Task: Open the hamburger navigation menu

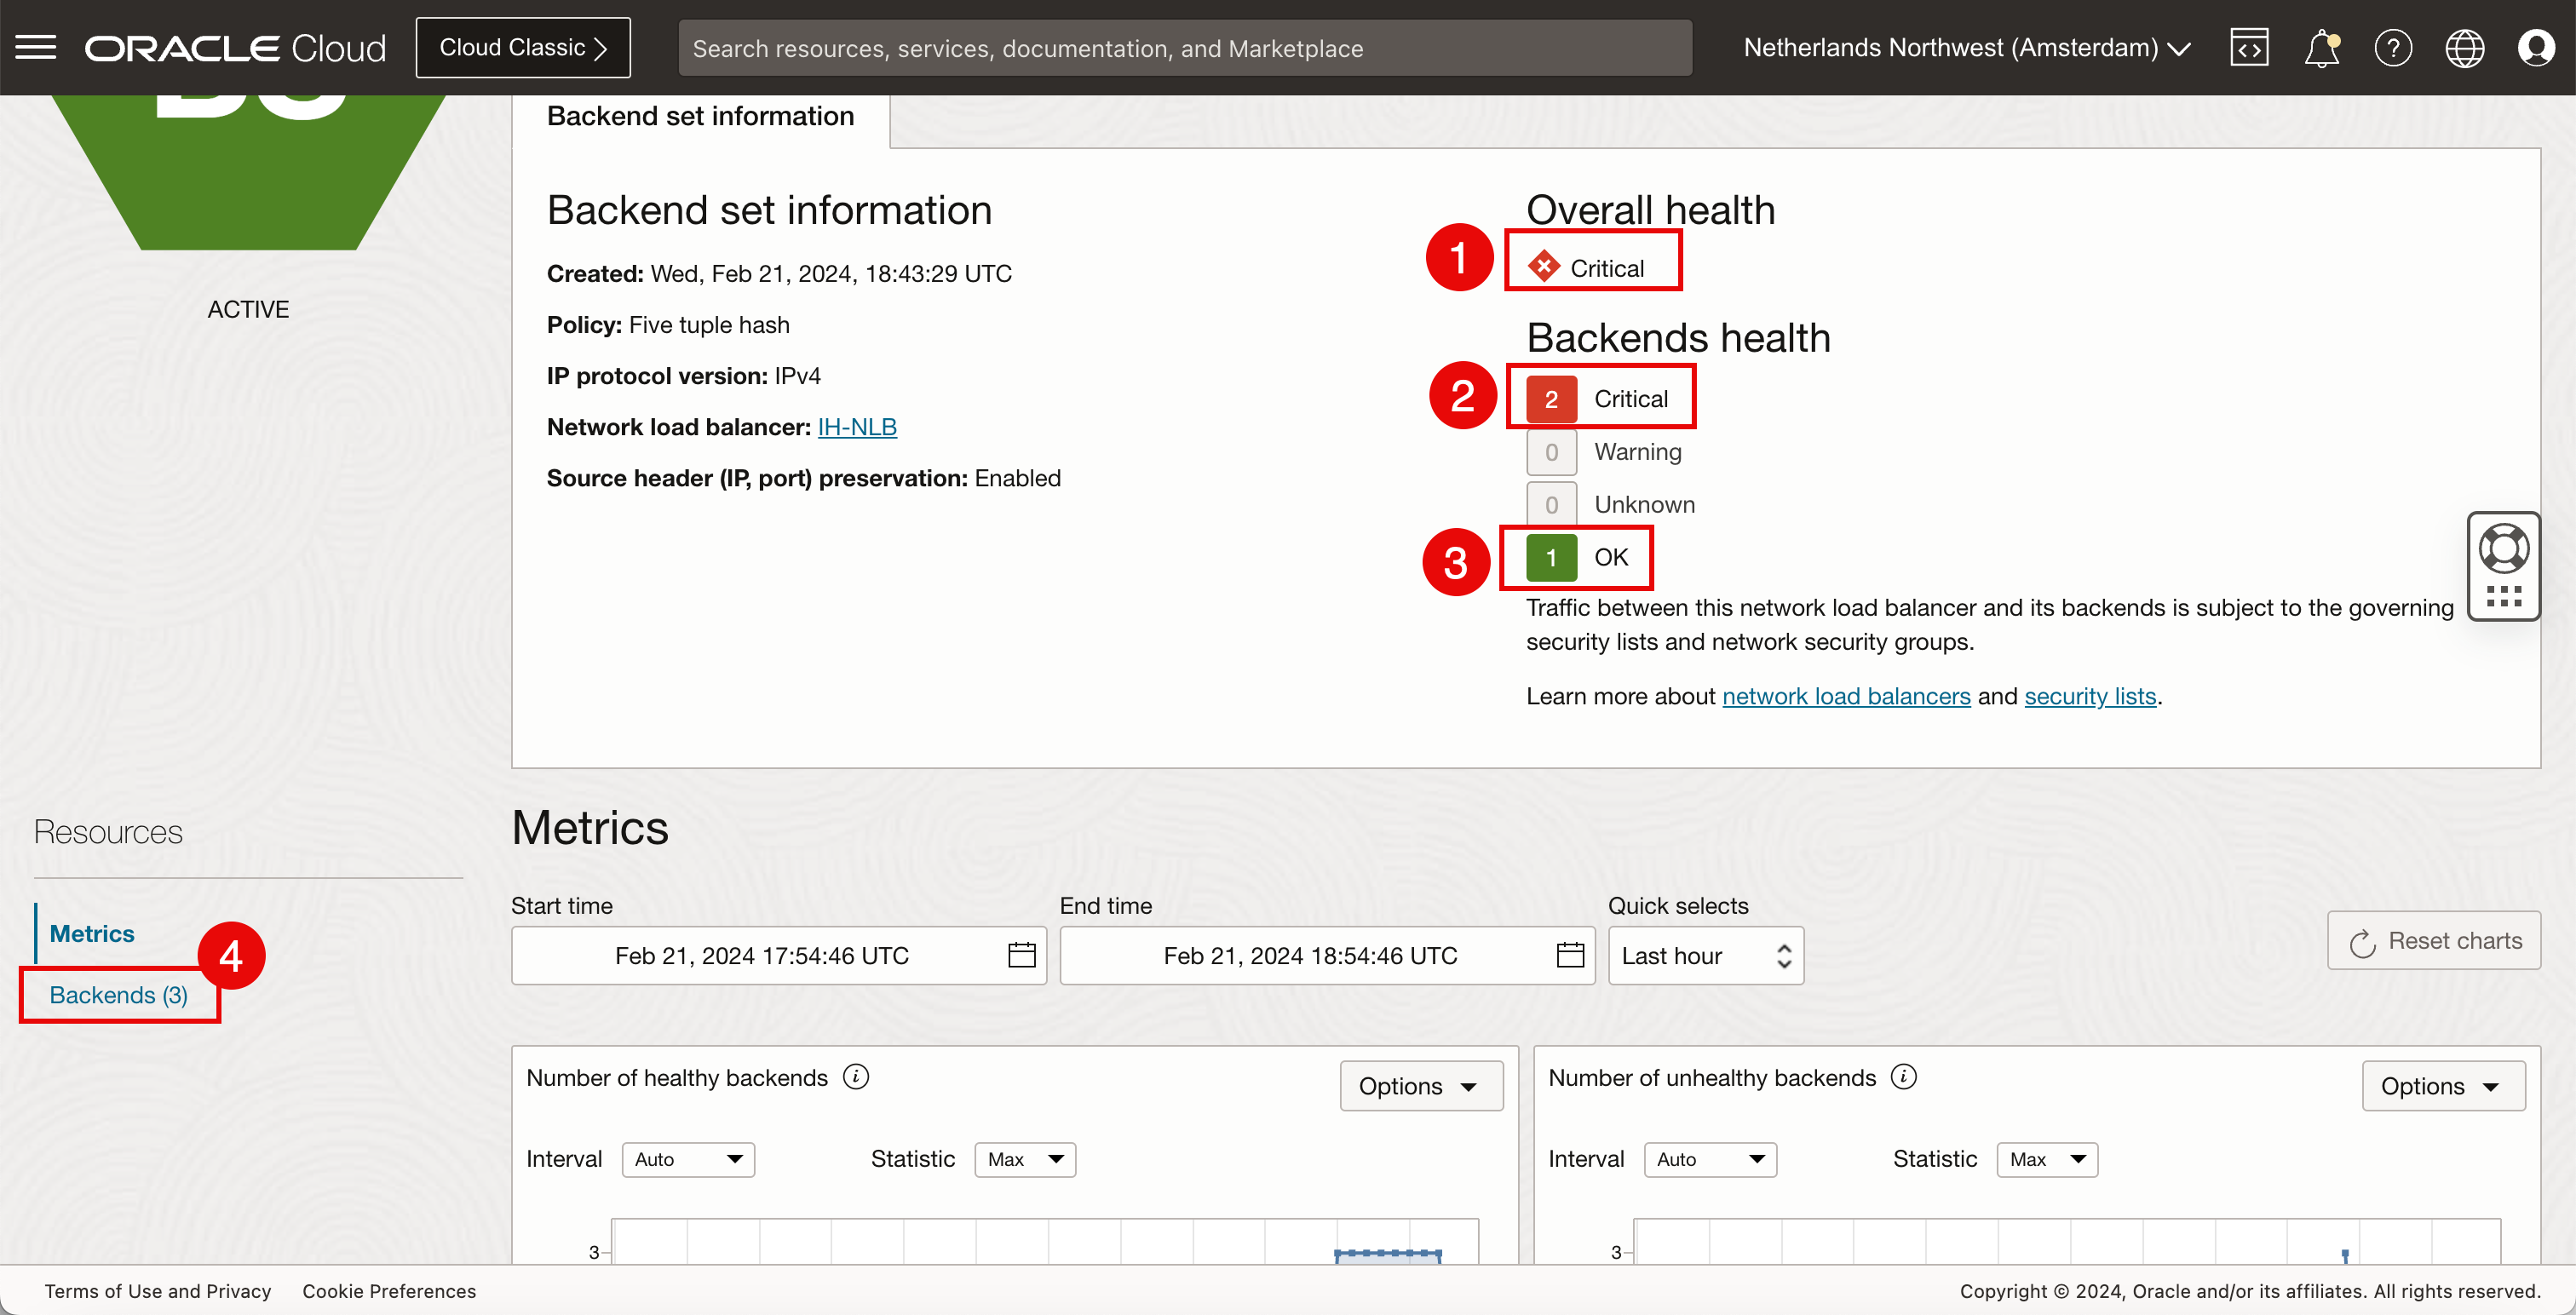Action: point(36,47)
